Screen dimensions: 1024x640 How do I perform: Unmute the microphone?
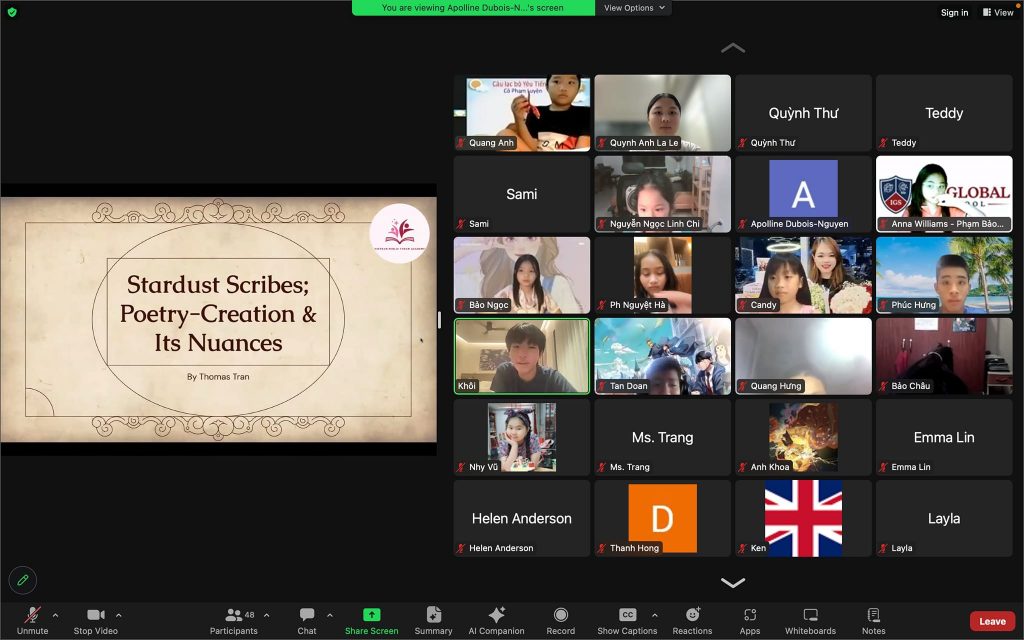tap(32, 619)
